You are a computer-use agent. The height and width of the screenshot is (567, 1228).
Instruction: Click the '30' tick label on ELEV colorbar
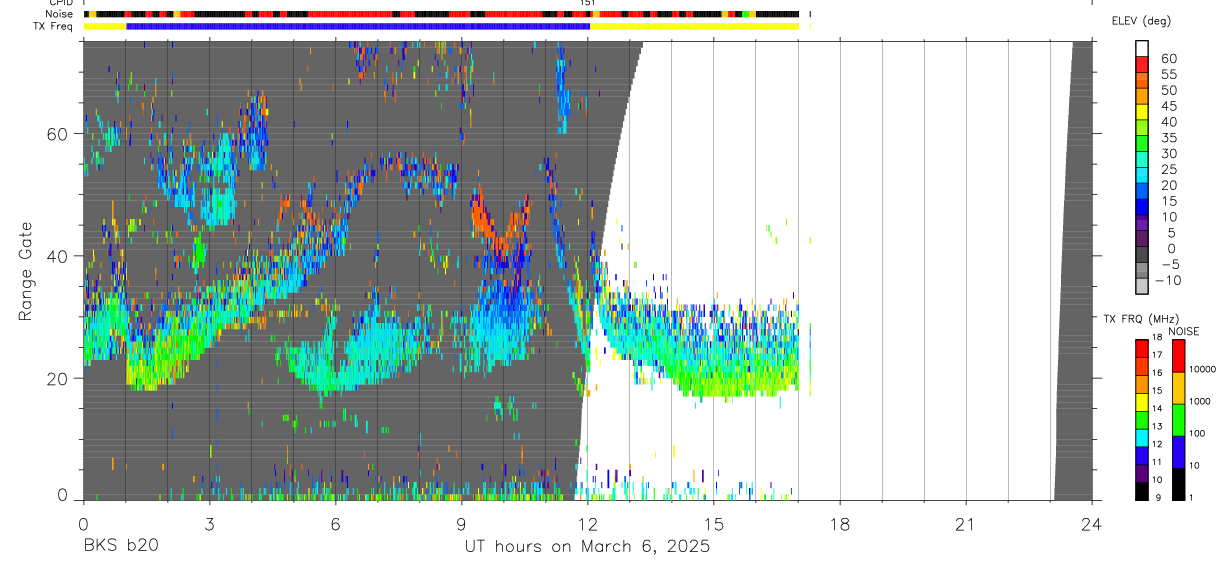tap(1169, 154)
